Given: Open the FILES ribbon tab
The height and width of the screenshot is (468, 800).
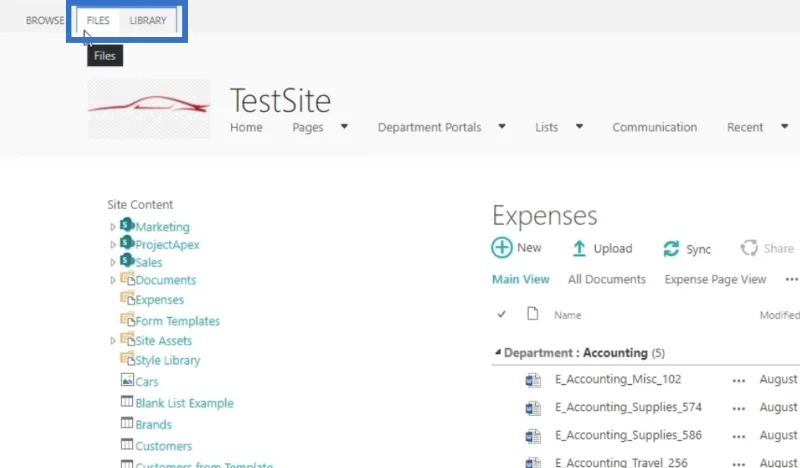Looking at the screenshot, I should click(98, 20).
